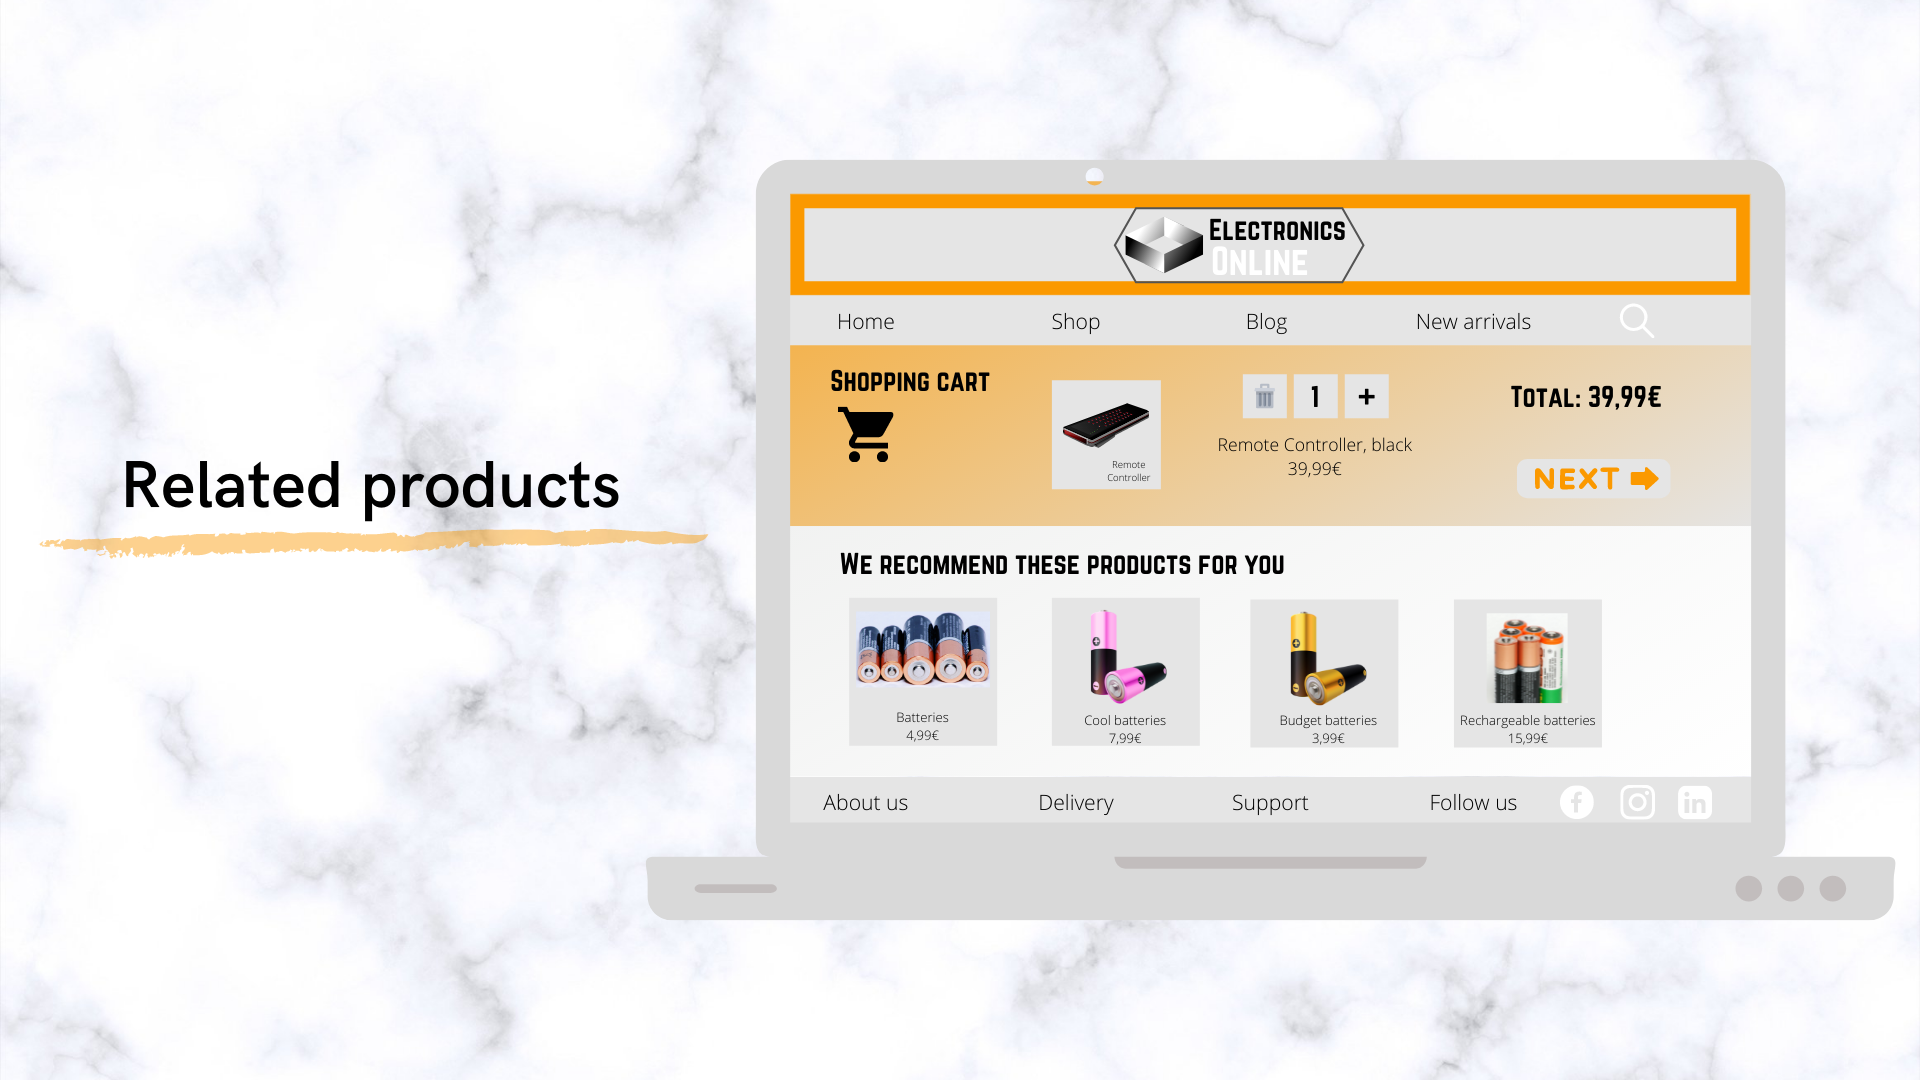Image resolution: width=1920 pixels, height=1080 pixels.
Task: Open the Blog menu item
Action: 1266,322
